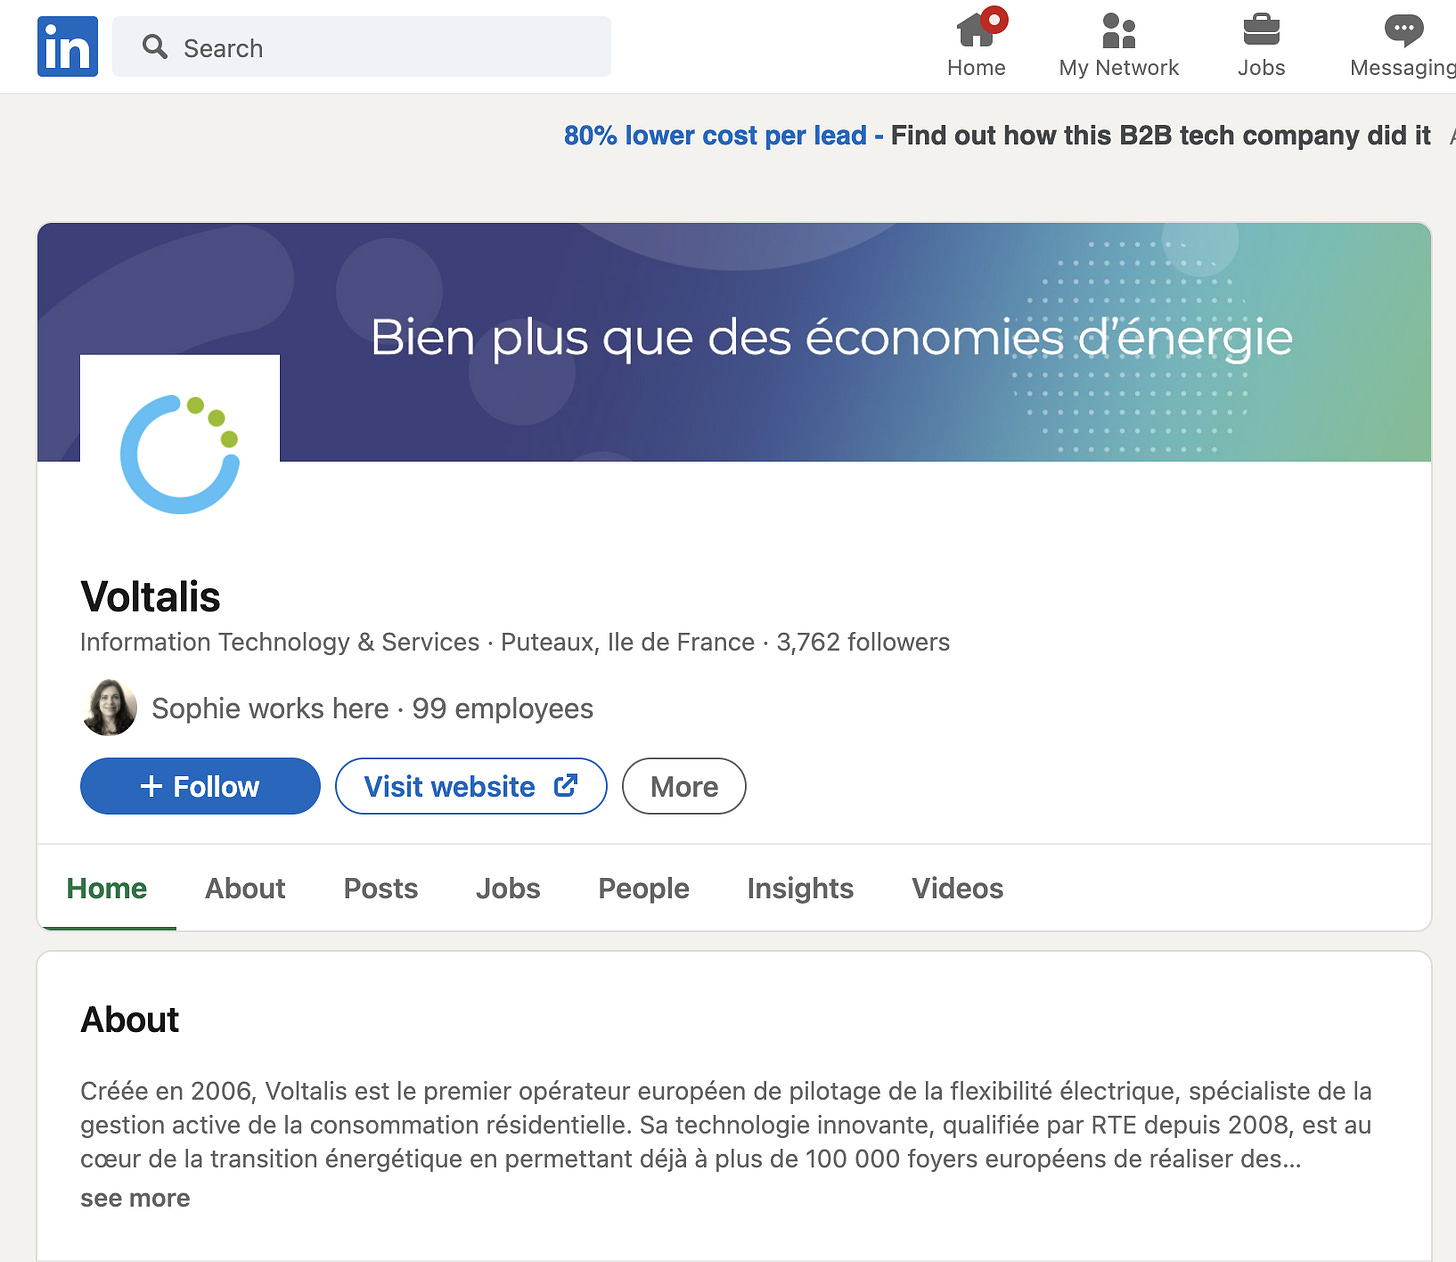Click the 'Information Technology & Services' text

pos(280,642)
